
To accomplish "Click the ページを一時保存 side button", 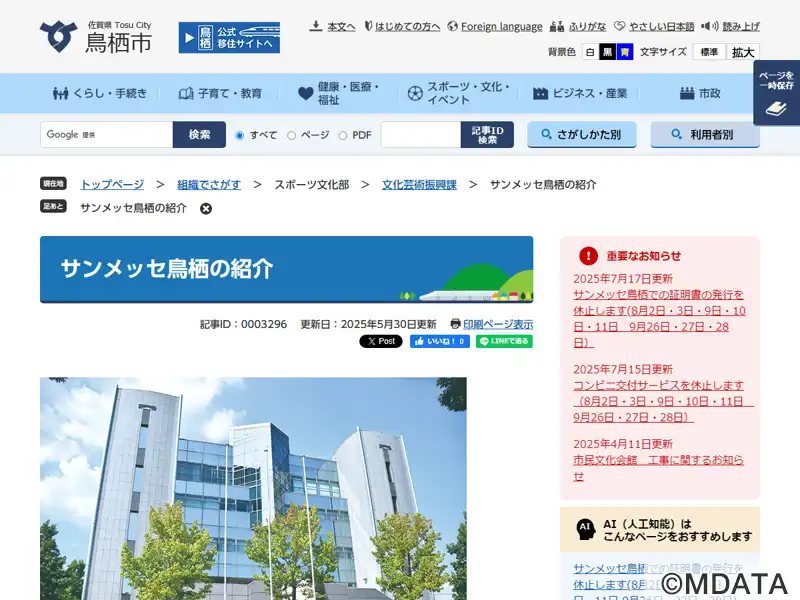I will pyautogui.click(x=777, y=93).
